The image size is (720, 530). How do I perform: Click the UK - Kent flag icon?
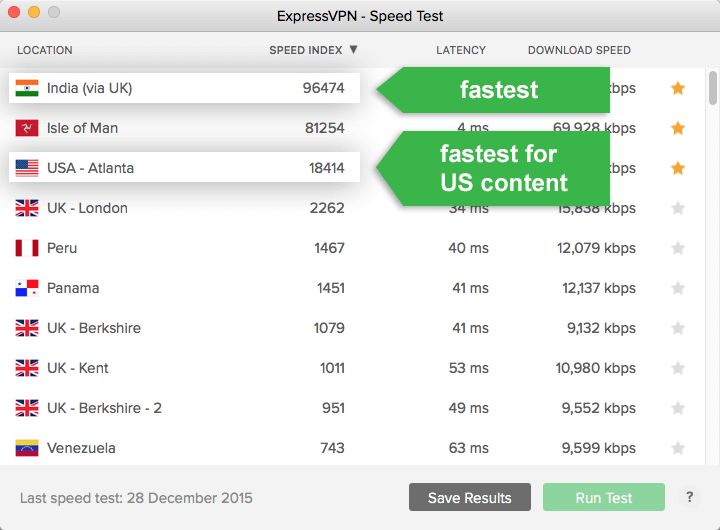click(27, 368)
